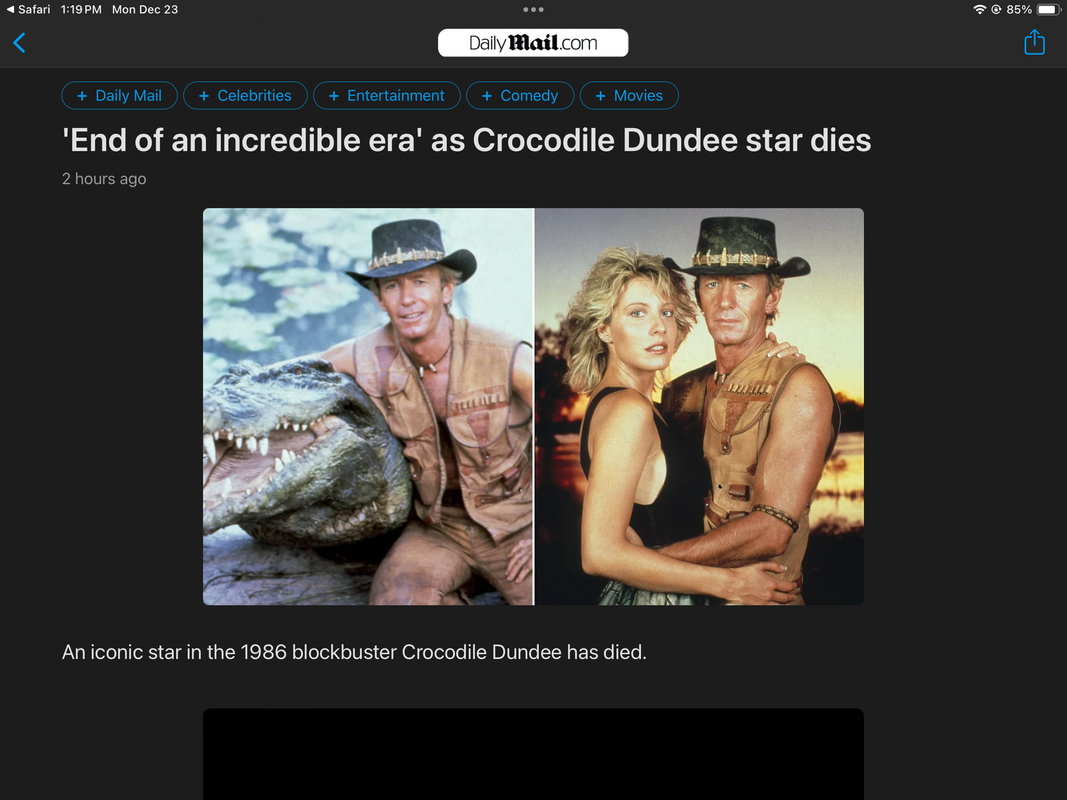Tap the 'An iconic star' paragraph
The width and height of the screenshot is (1067, 800).
354,652
